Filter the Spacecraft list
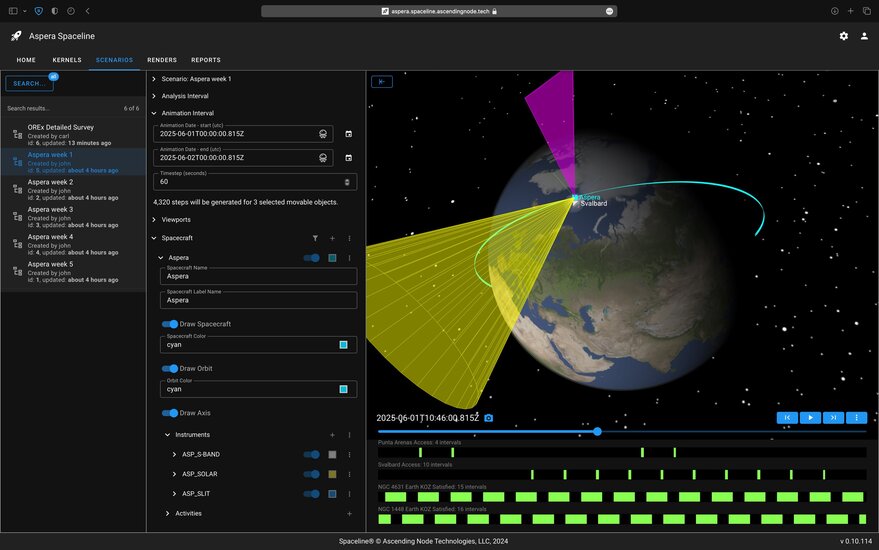 click(315, 238)
